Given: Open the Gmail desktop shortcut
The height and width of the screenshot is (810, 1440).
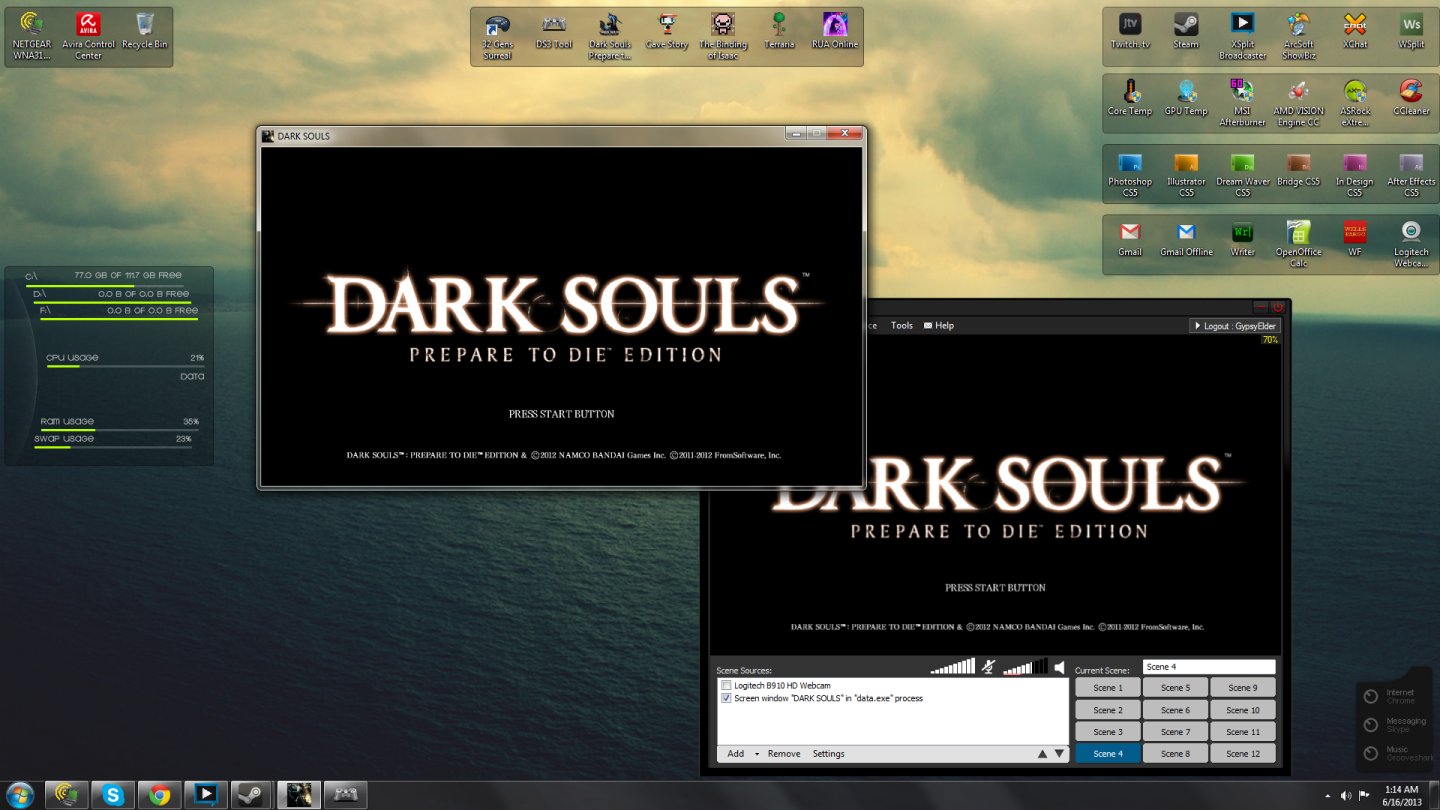Looking at the screenshot, I should click(x=1130, y=238).
